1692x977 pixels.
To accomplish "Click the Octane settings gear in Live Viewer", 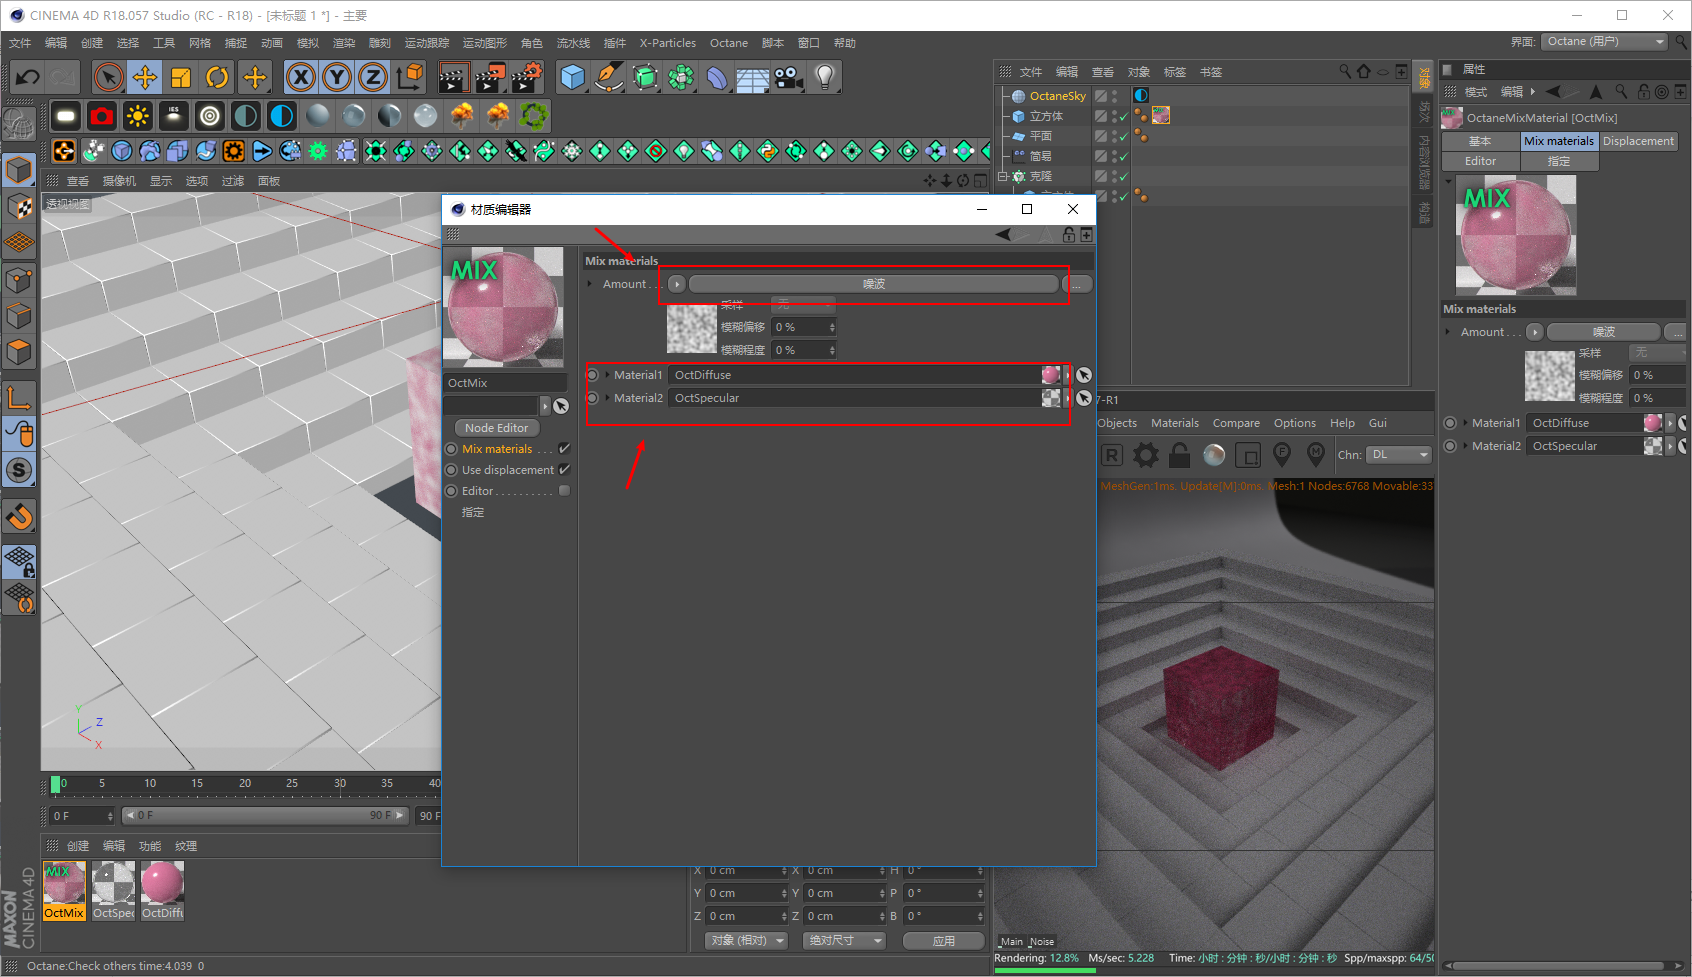I will [x=1146, y=455].
